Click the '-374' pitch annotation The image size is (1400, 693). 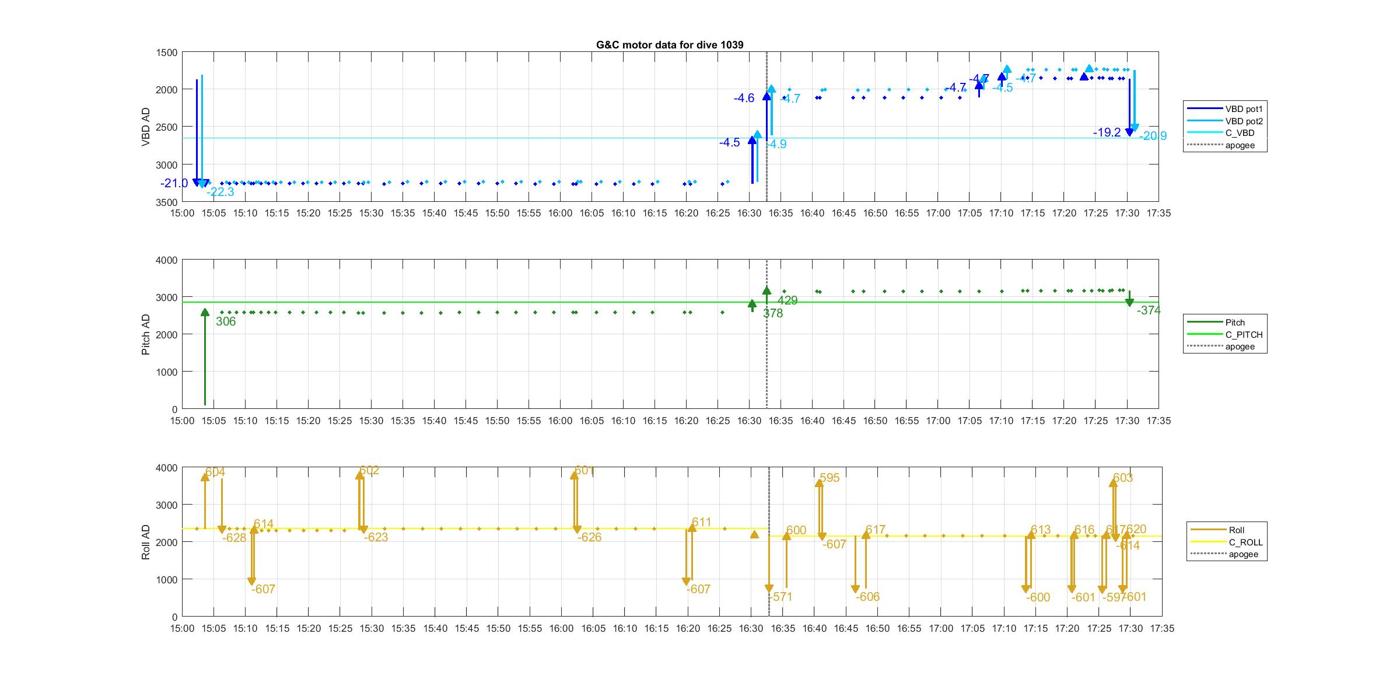pyautogui.click(x=1149, y=310)
